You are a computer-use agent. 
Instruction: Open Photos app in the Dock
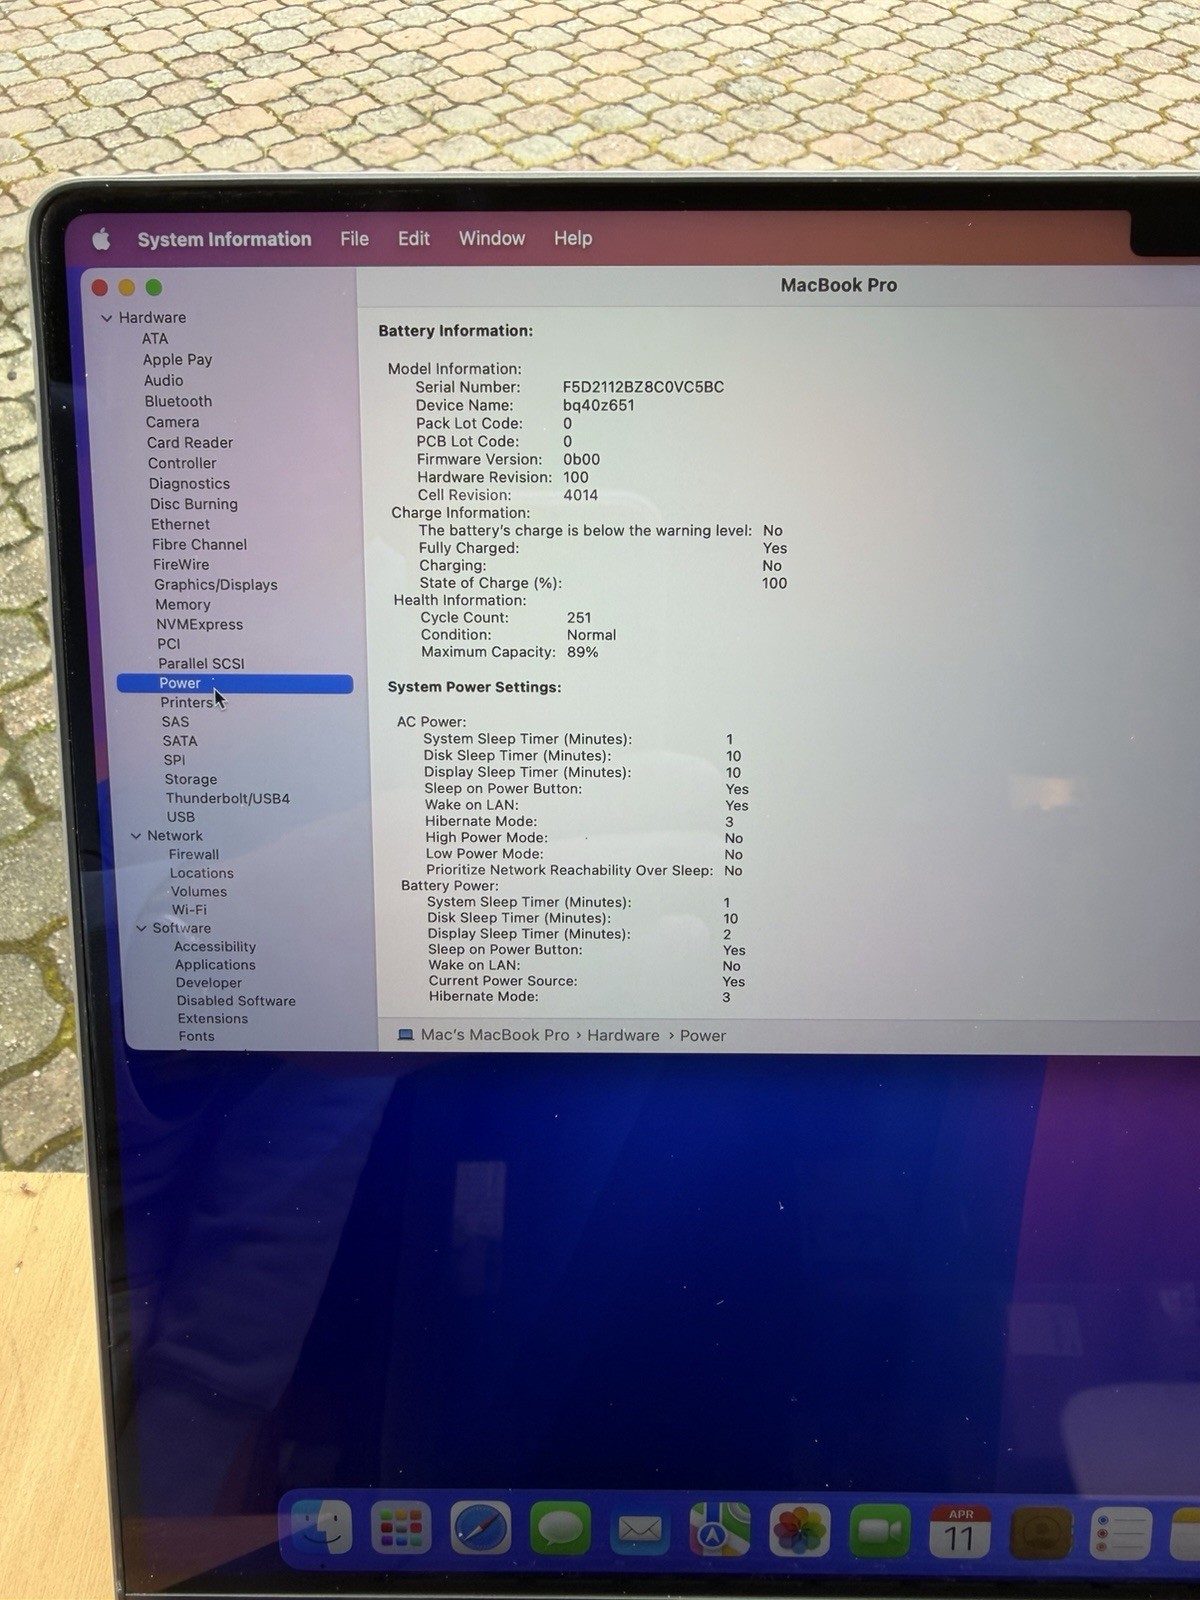(x=800, y=1530)
